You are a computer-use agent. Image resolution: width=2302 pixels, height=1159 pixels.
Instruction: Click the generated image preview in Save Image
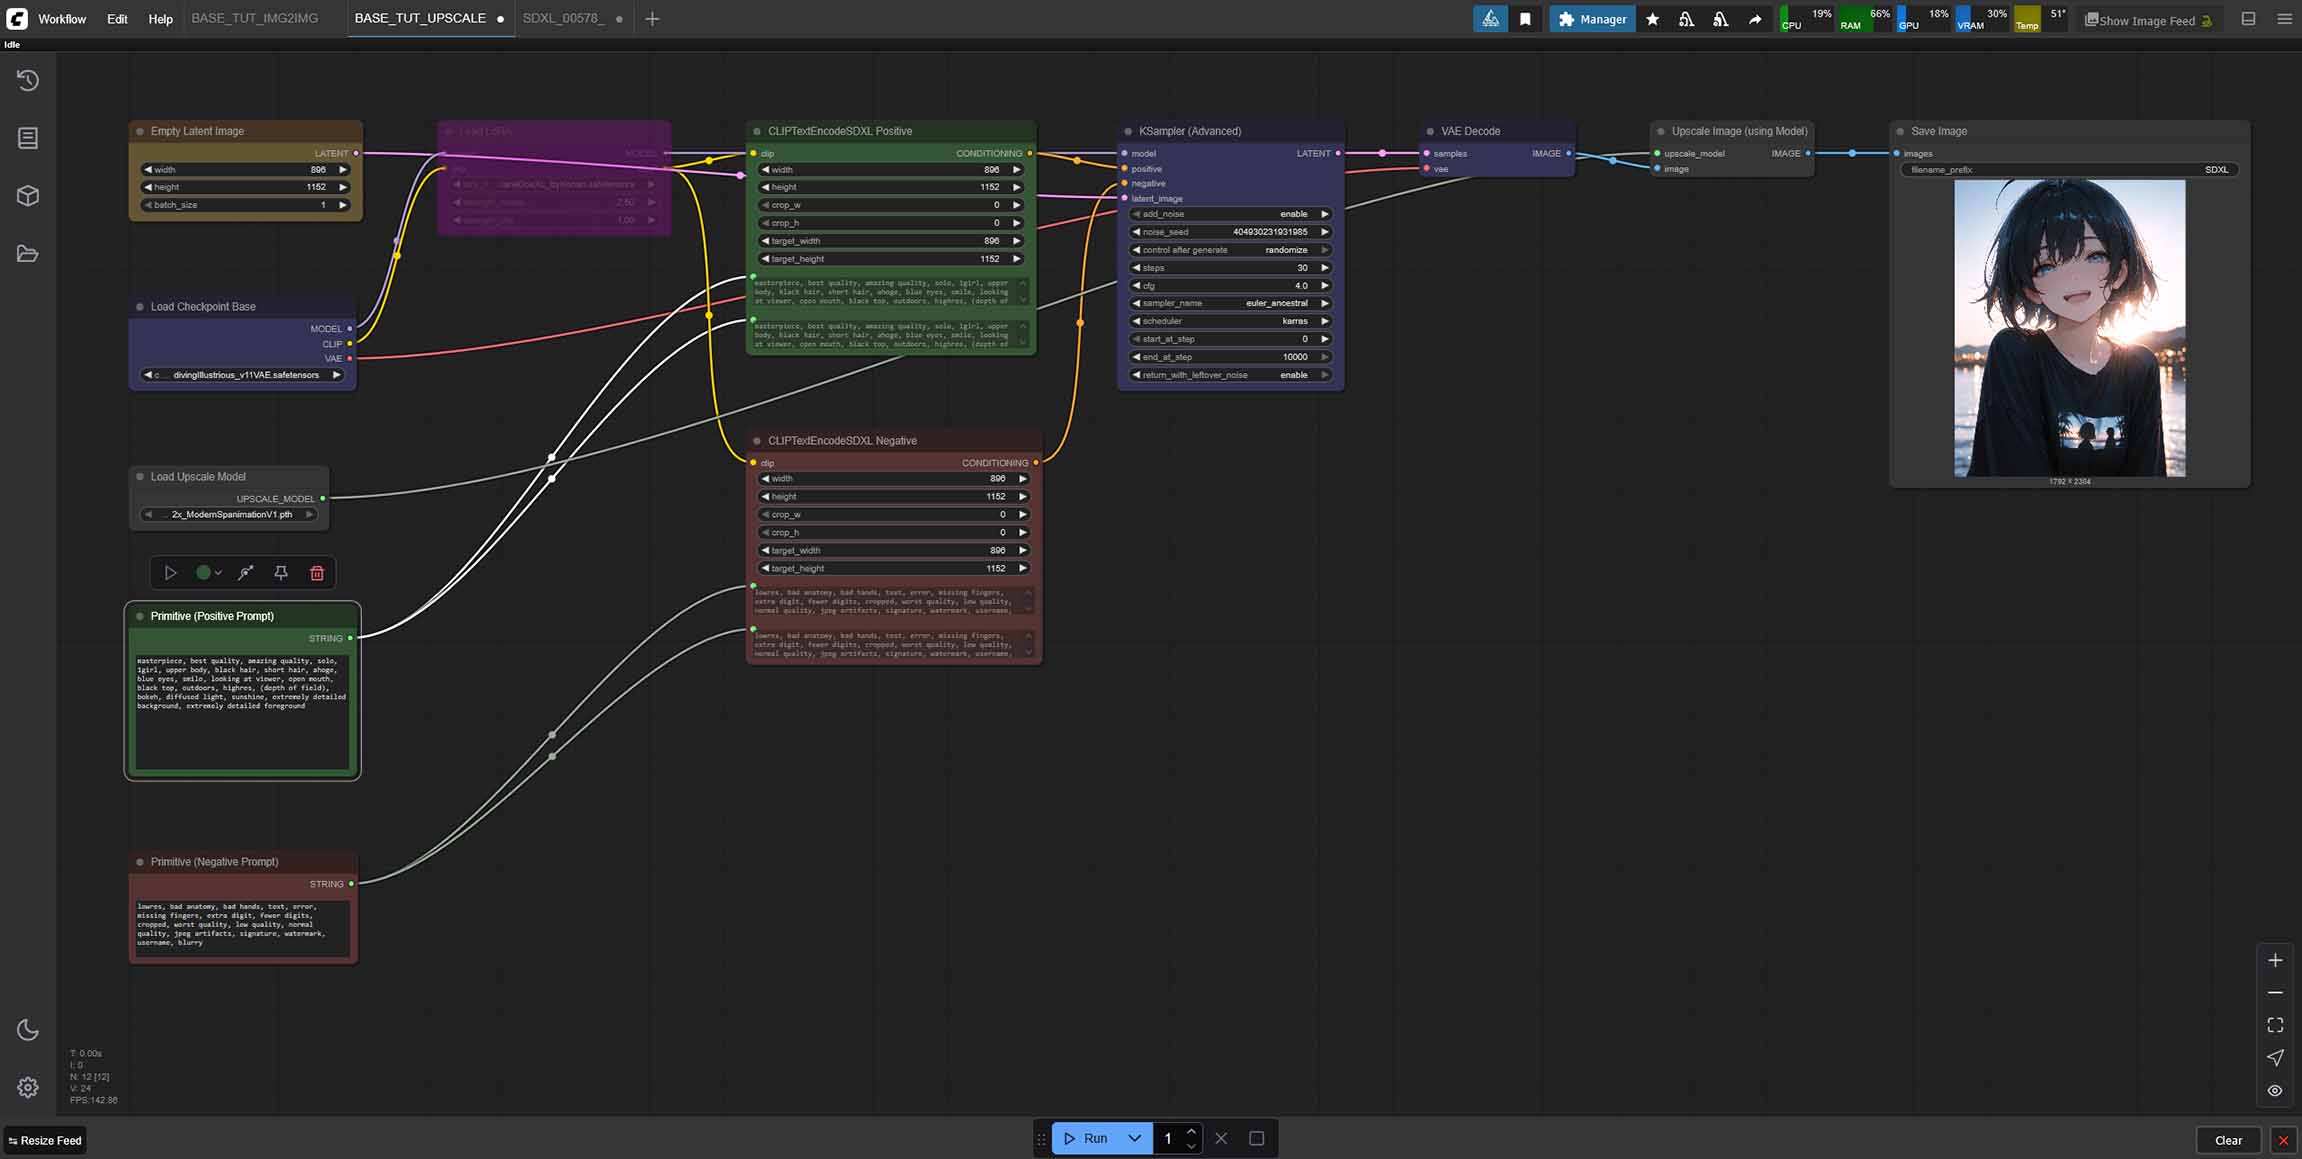[2069, 328]
